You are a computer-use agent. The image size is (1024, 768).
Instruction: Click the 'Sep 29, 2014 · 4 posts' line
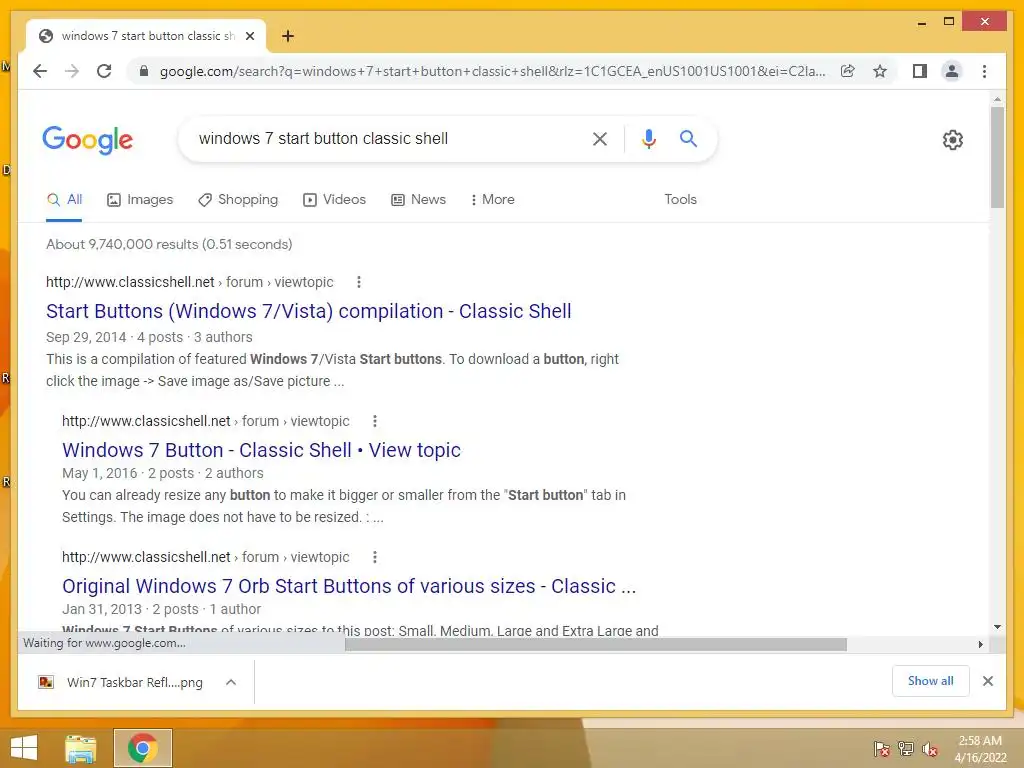tap(149, 337)
